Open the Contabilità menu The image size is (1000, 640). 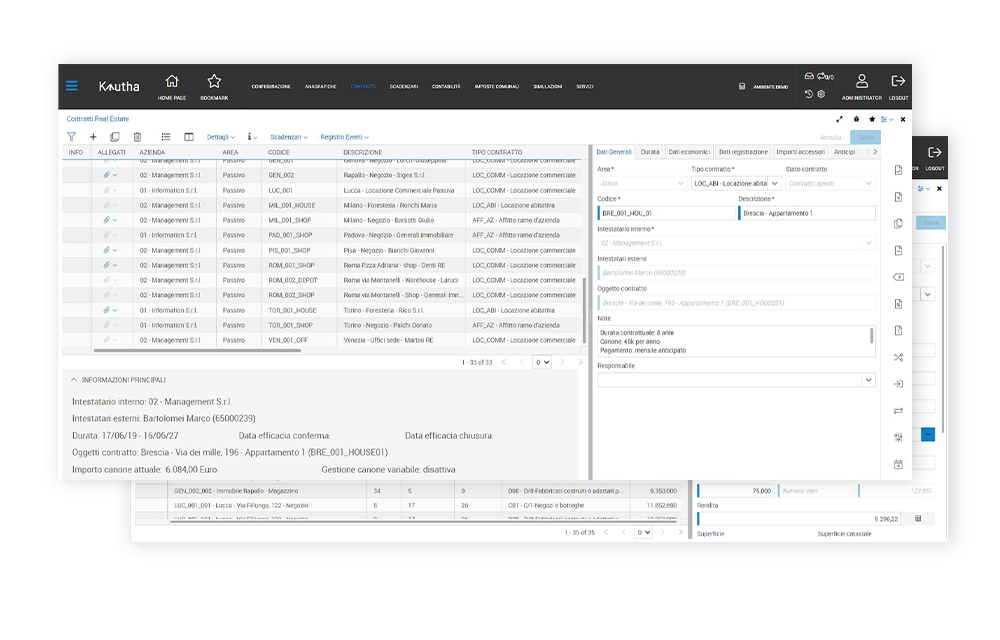446,87
